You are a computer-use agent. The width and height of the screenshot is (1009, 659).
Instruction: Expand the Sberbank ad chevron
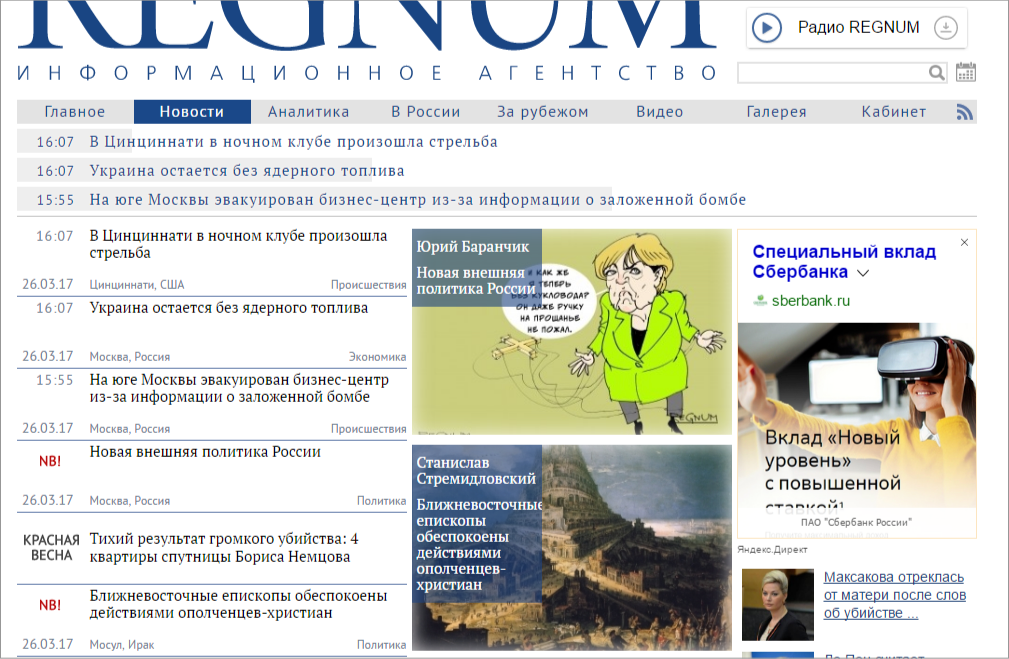[863, 273]
